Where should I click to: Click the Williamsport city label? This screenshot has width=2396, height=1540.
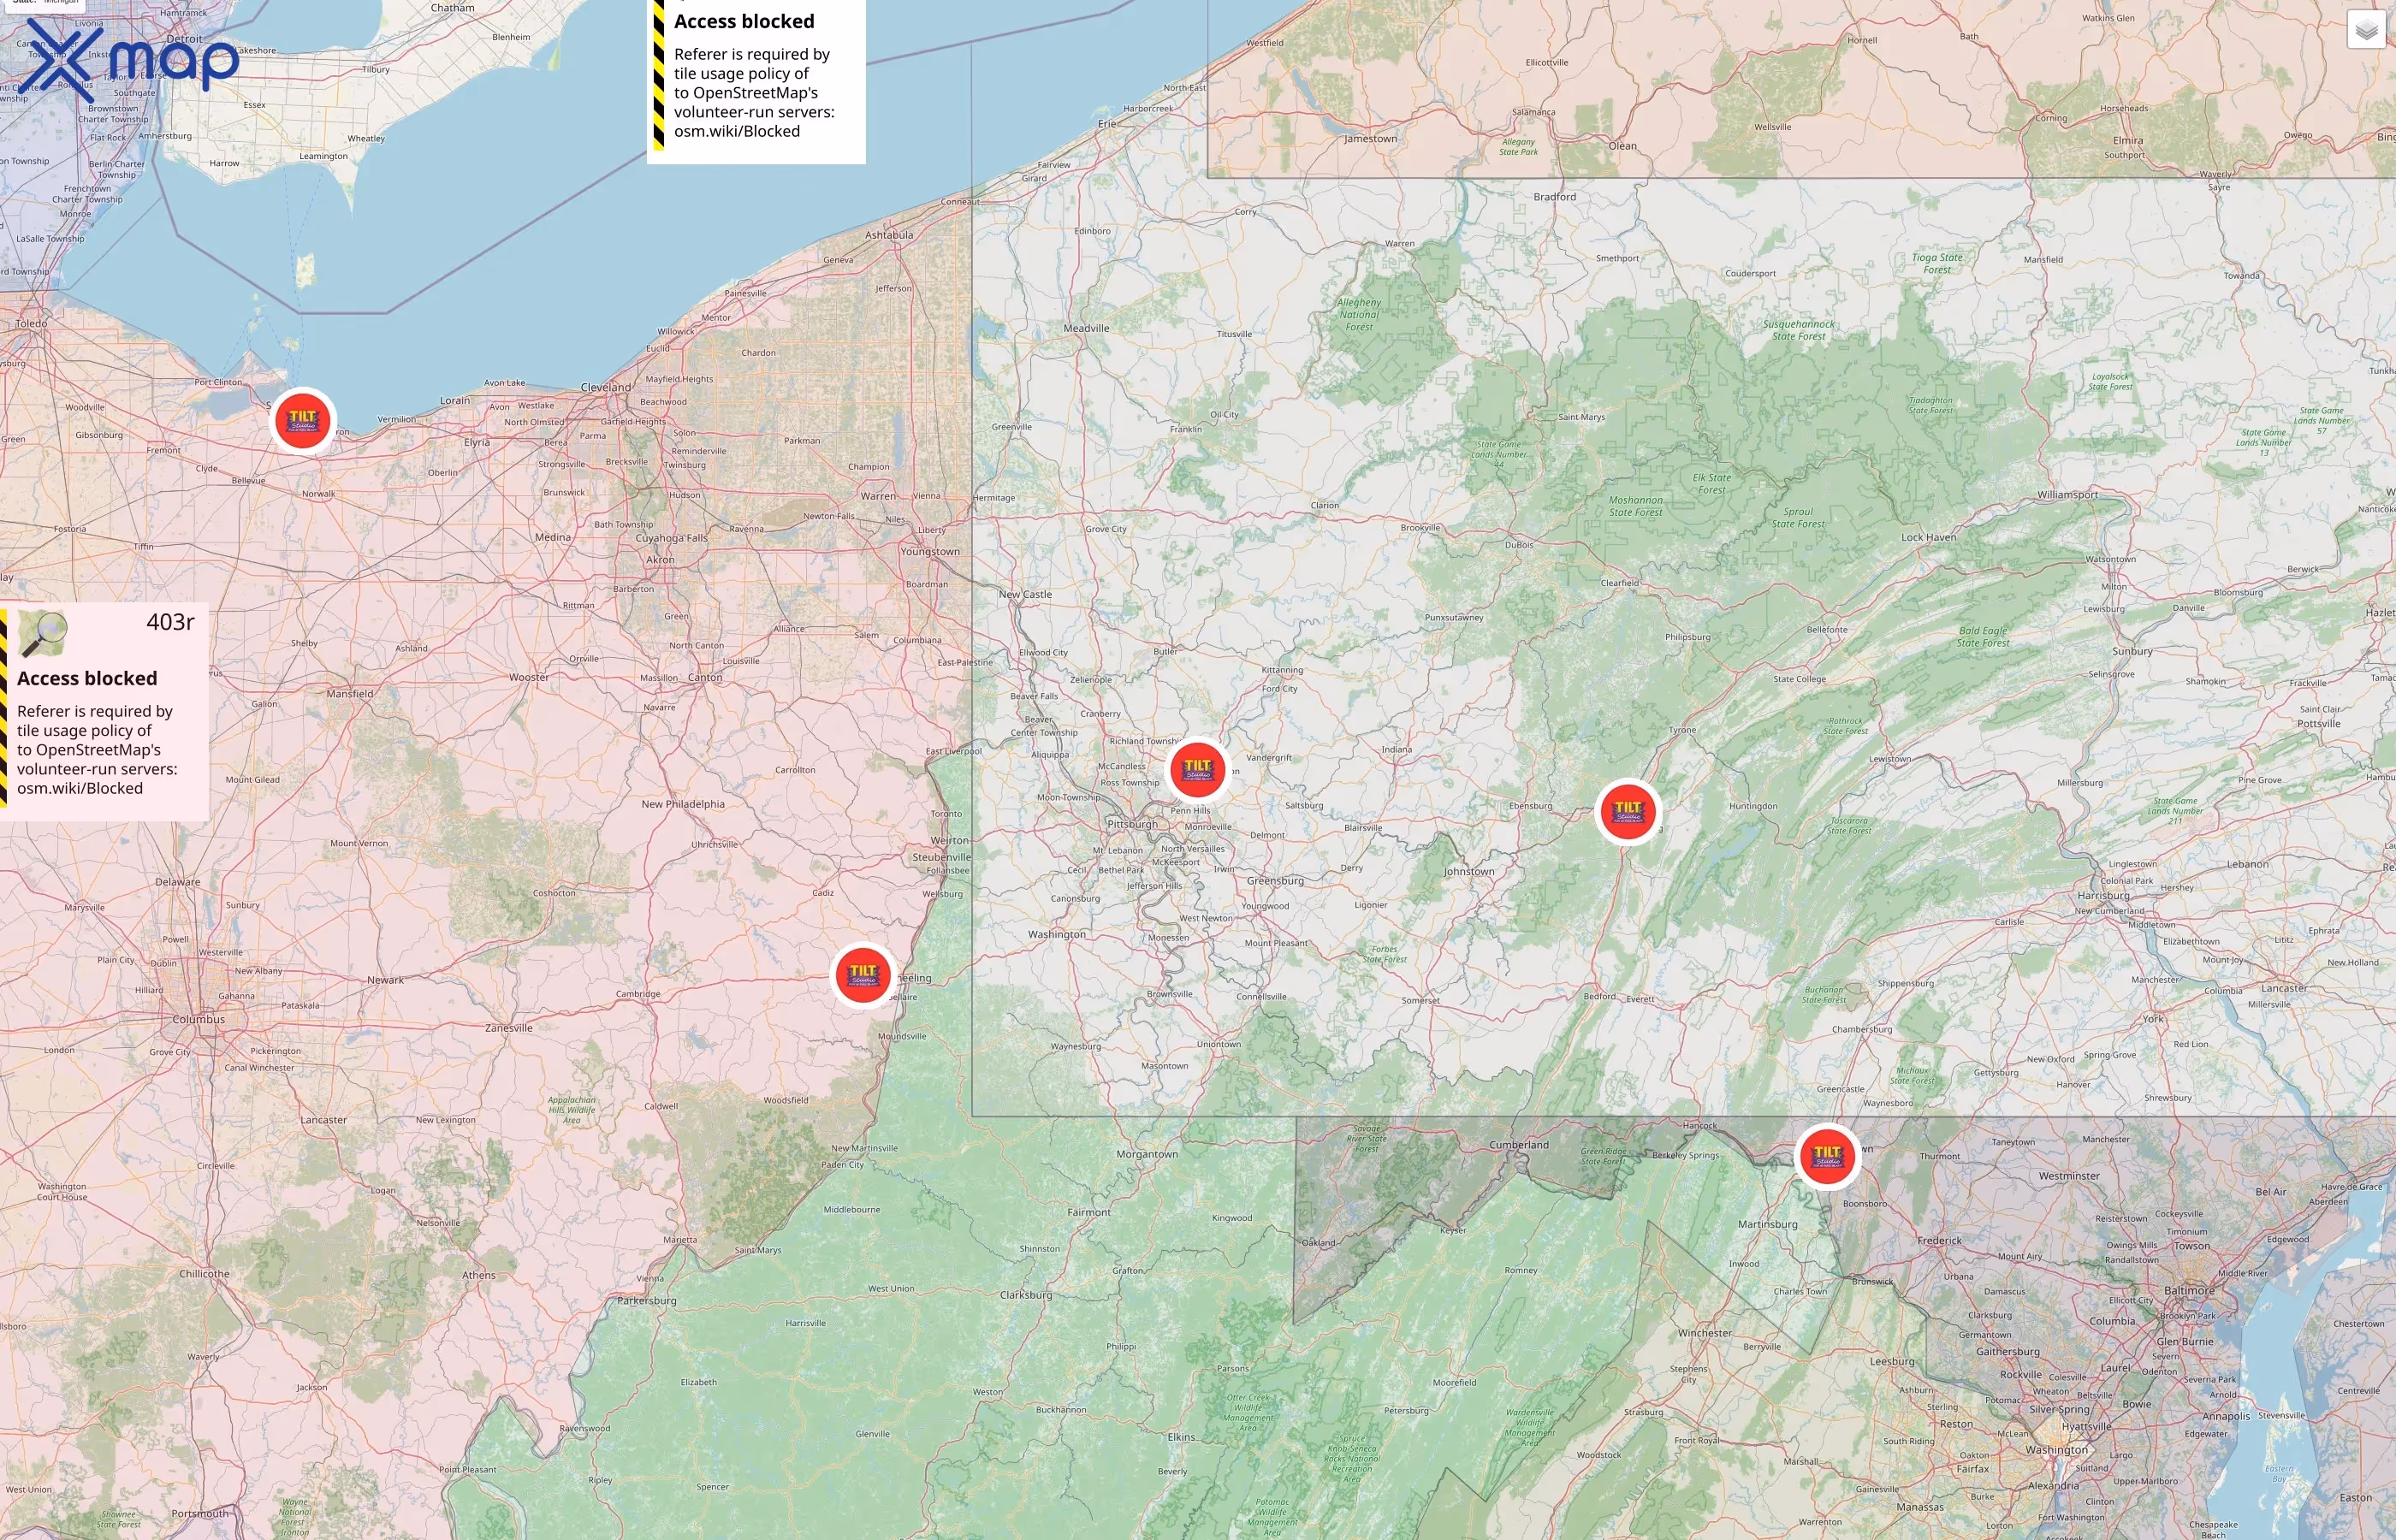point(2068,495)
